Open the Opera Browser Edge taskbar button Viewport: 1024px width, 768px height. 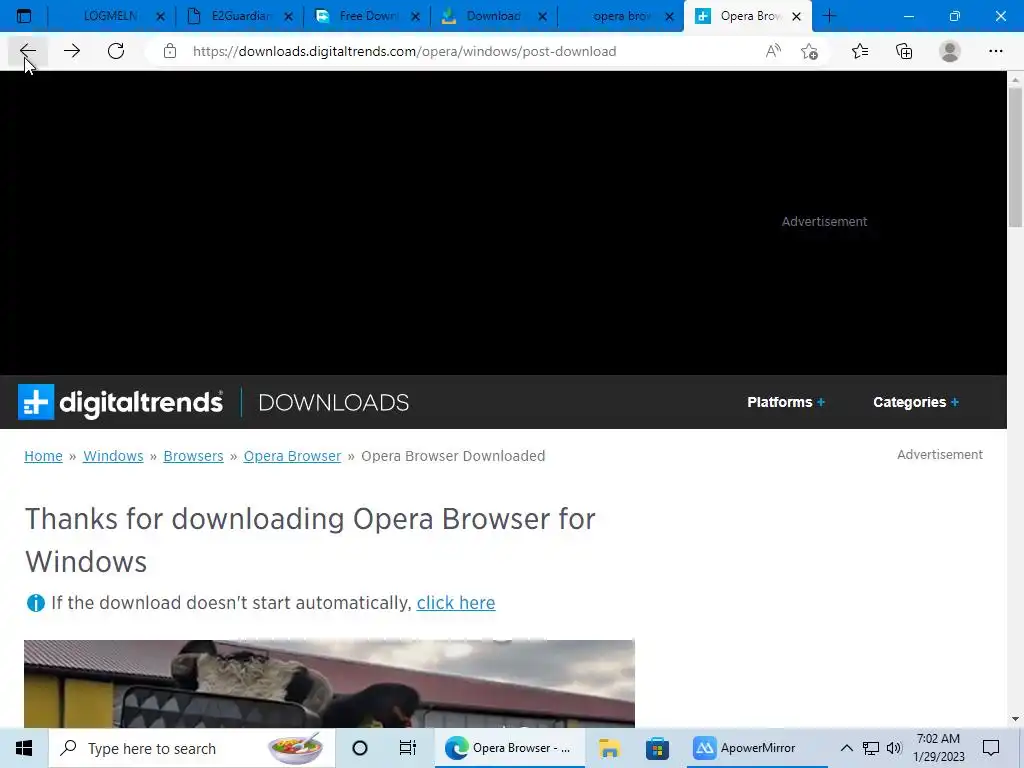509,748
